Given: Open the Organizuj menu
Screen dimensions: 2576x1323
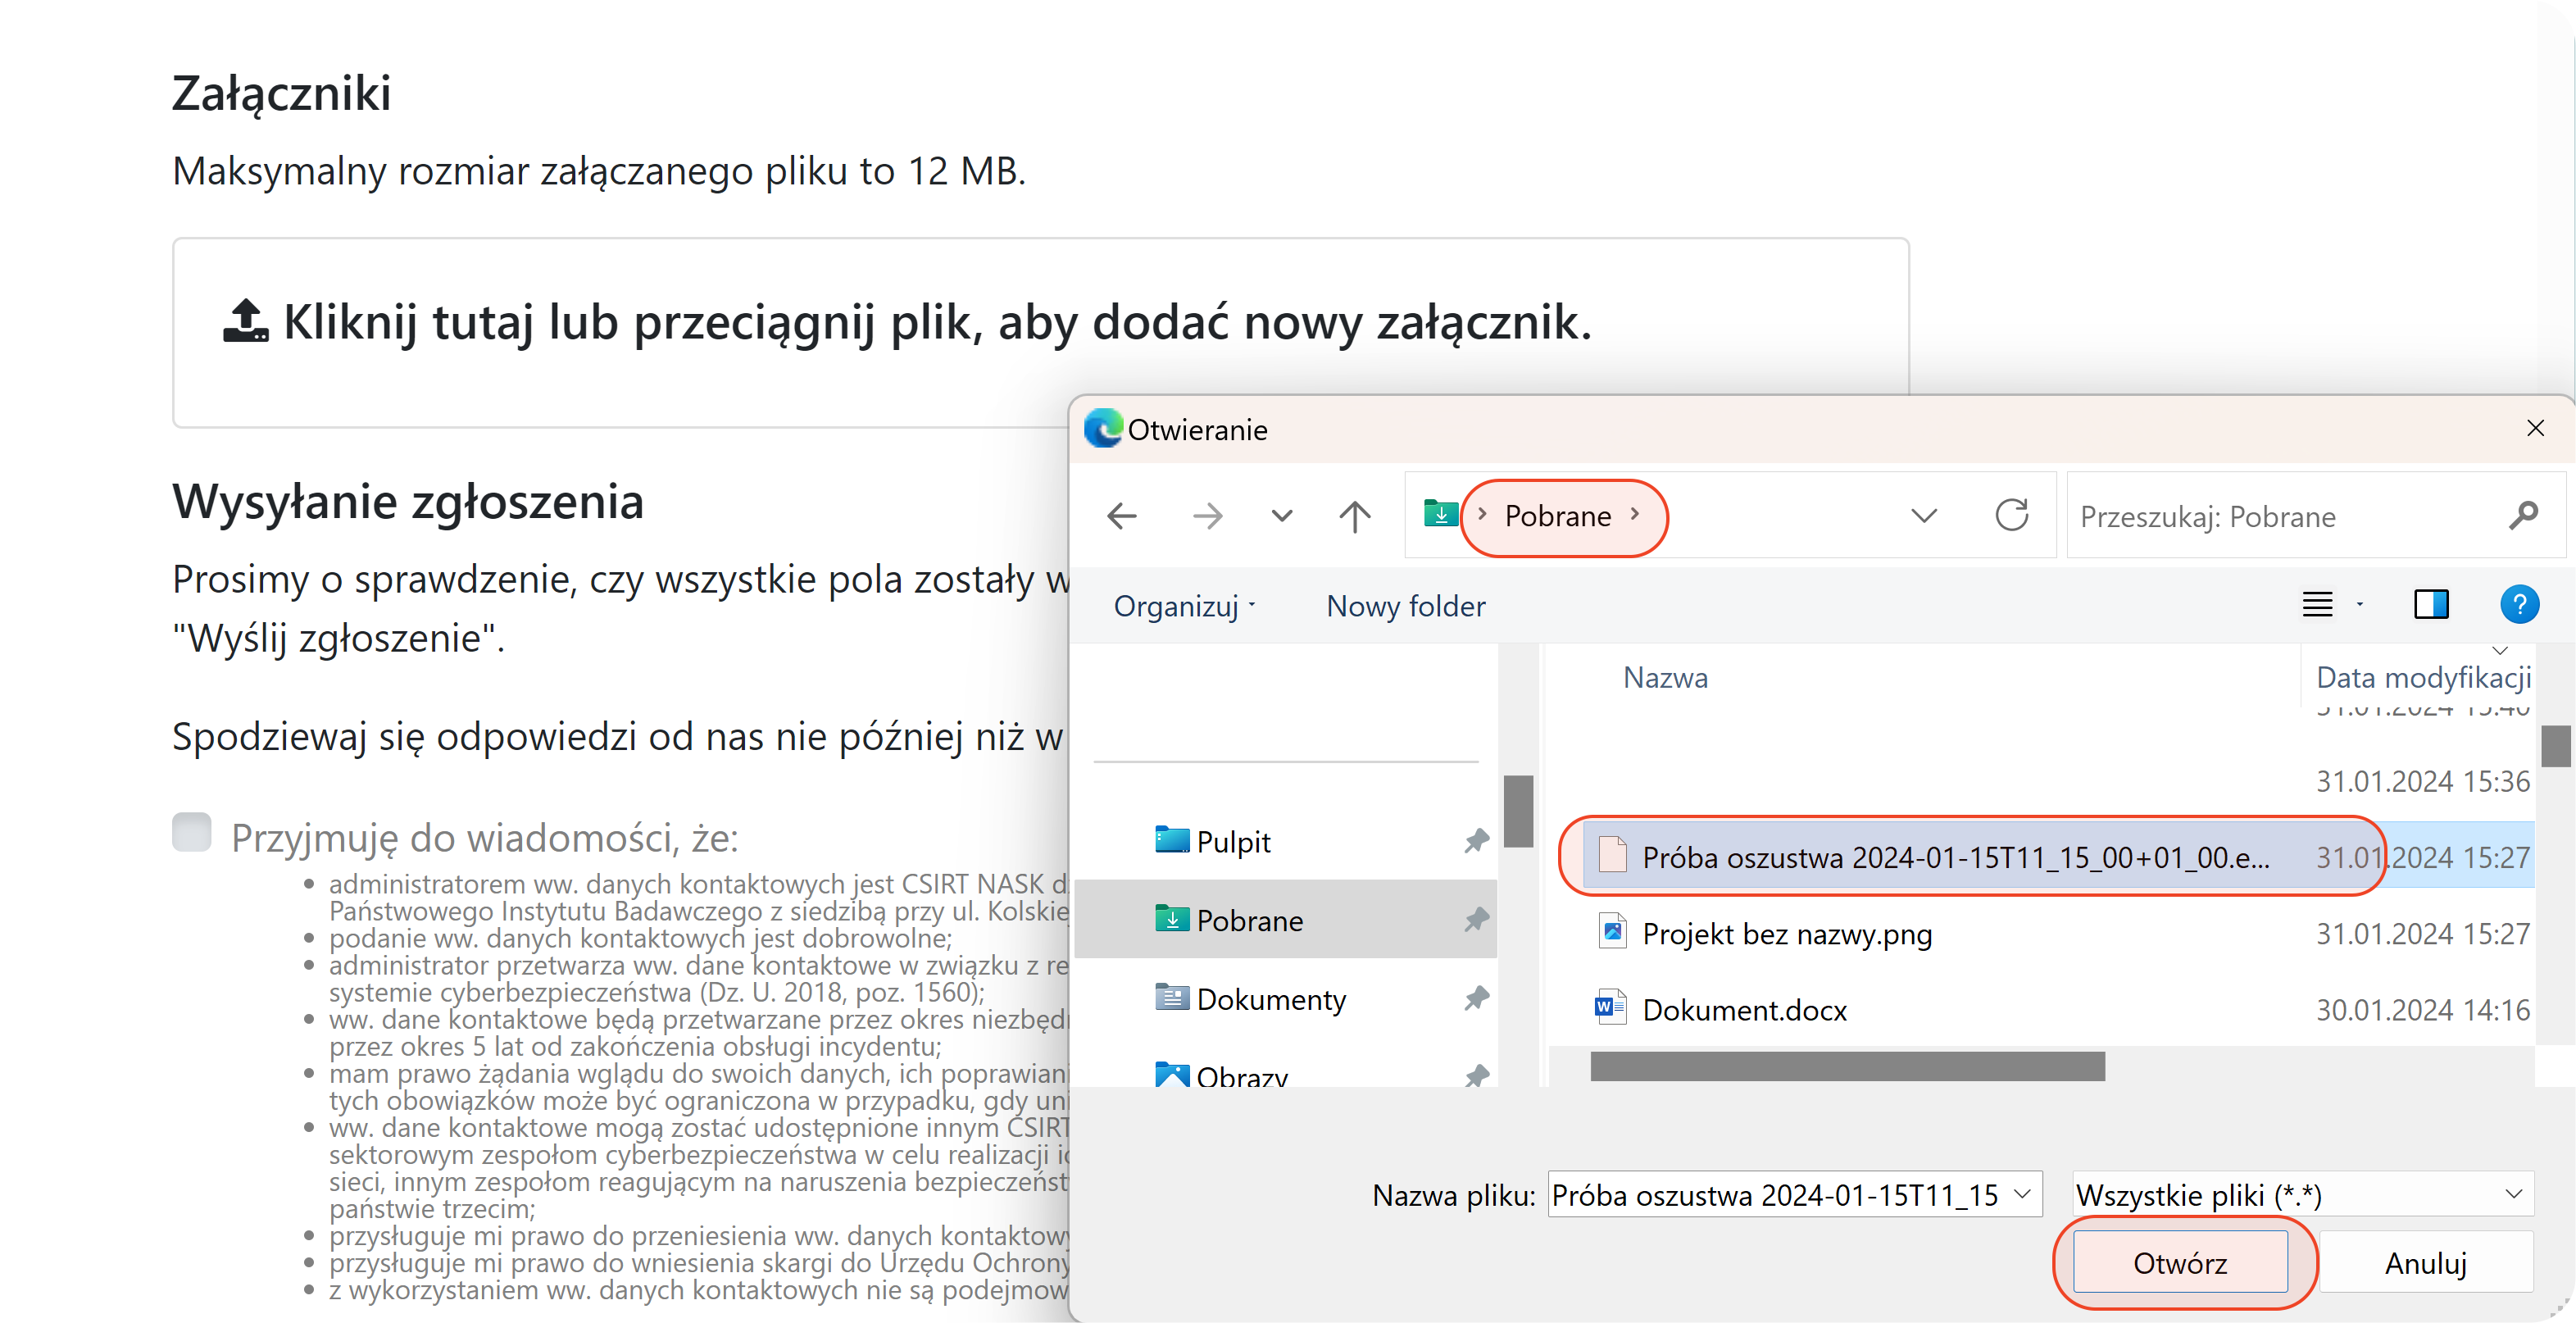Looking at the screenshot, I should pos(1184,606).
